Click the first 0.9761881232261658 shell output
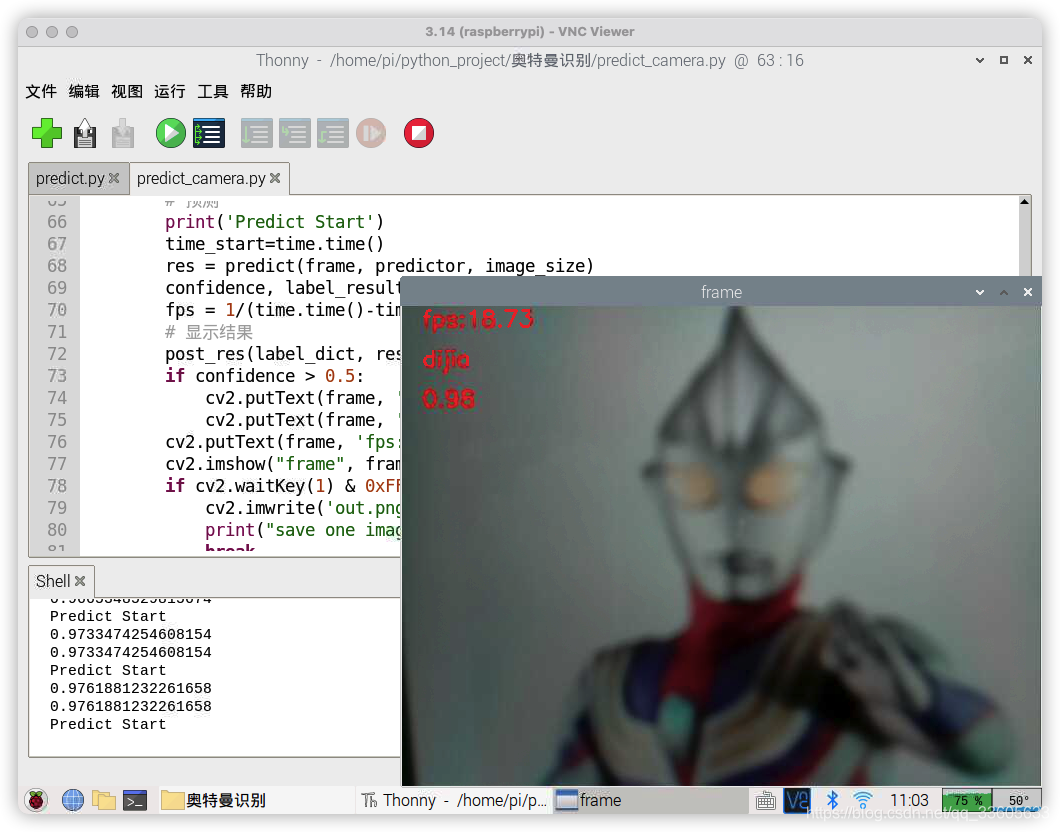 130,689
